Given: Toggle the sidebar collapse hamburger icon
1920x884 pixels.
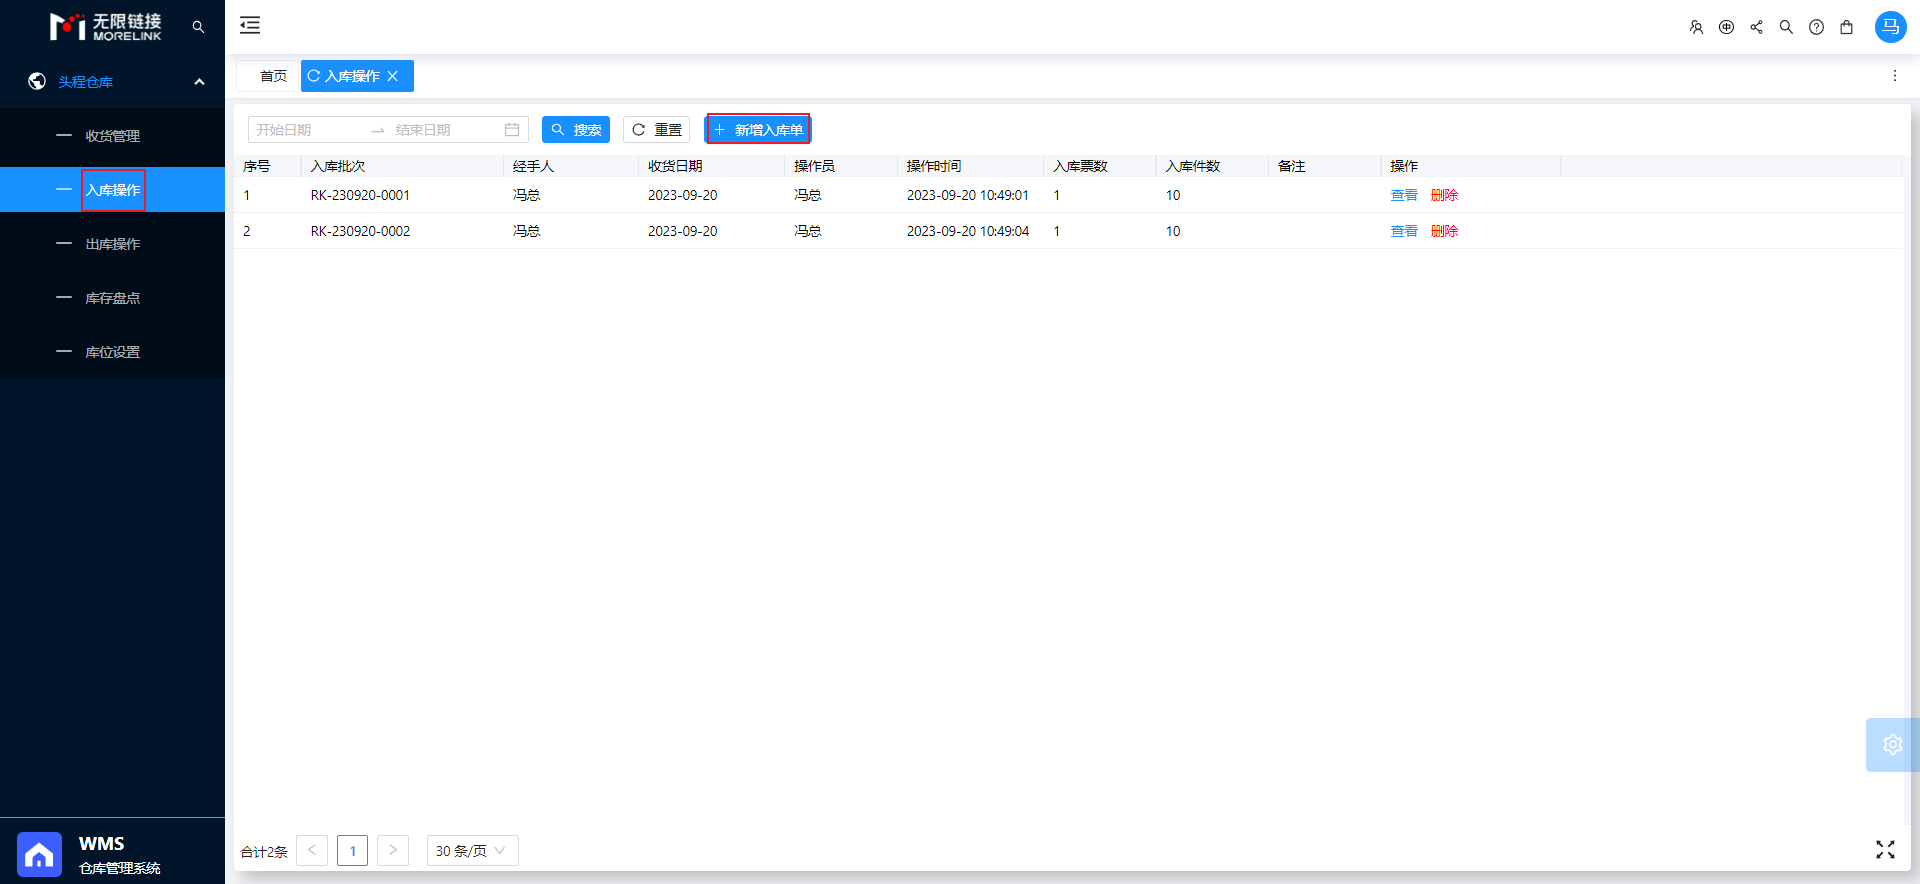Looking at the screenshot, I should click(x=250, y=26).
